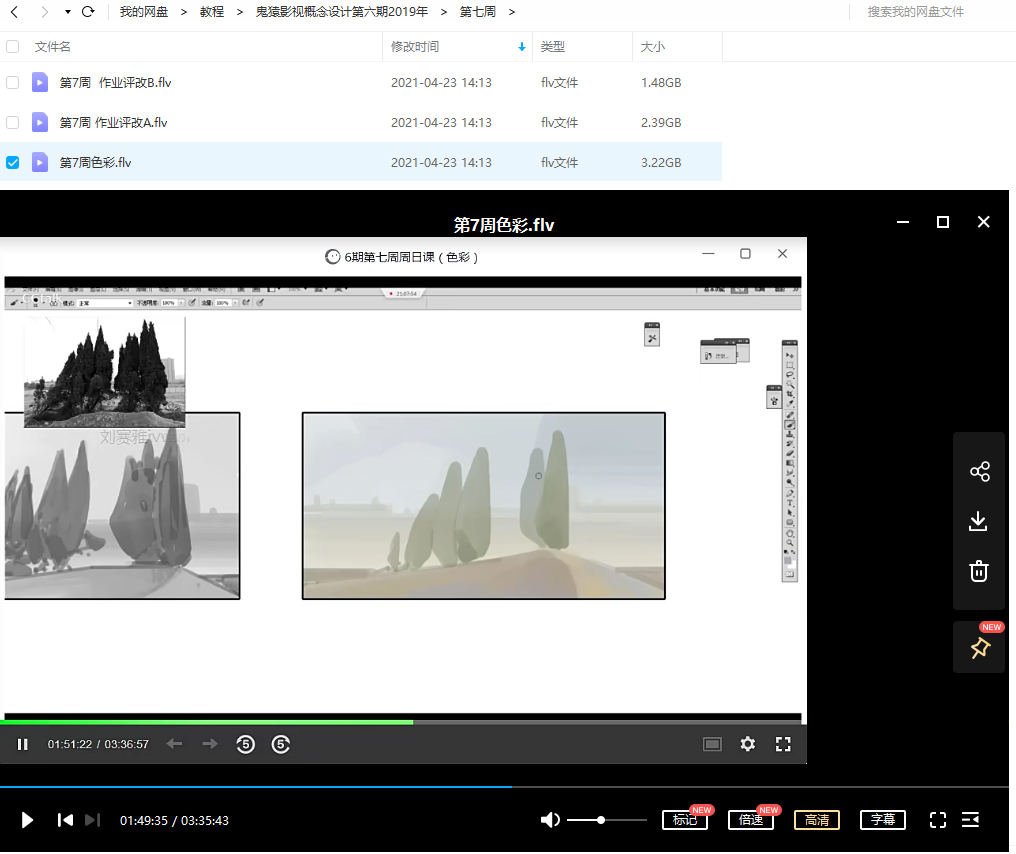1016x854 pixels.
Task: Tick the select-all checkbox beside 文件名
Action: [13, 47]
